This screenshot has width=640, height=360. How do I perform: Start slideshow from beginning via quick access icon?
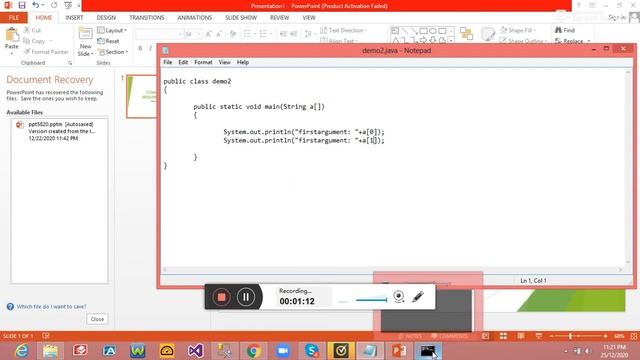pos(68,5)
